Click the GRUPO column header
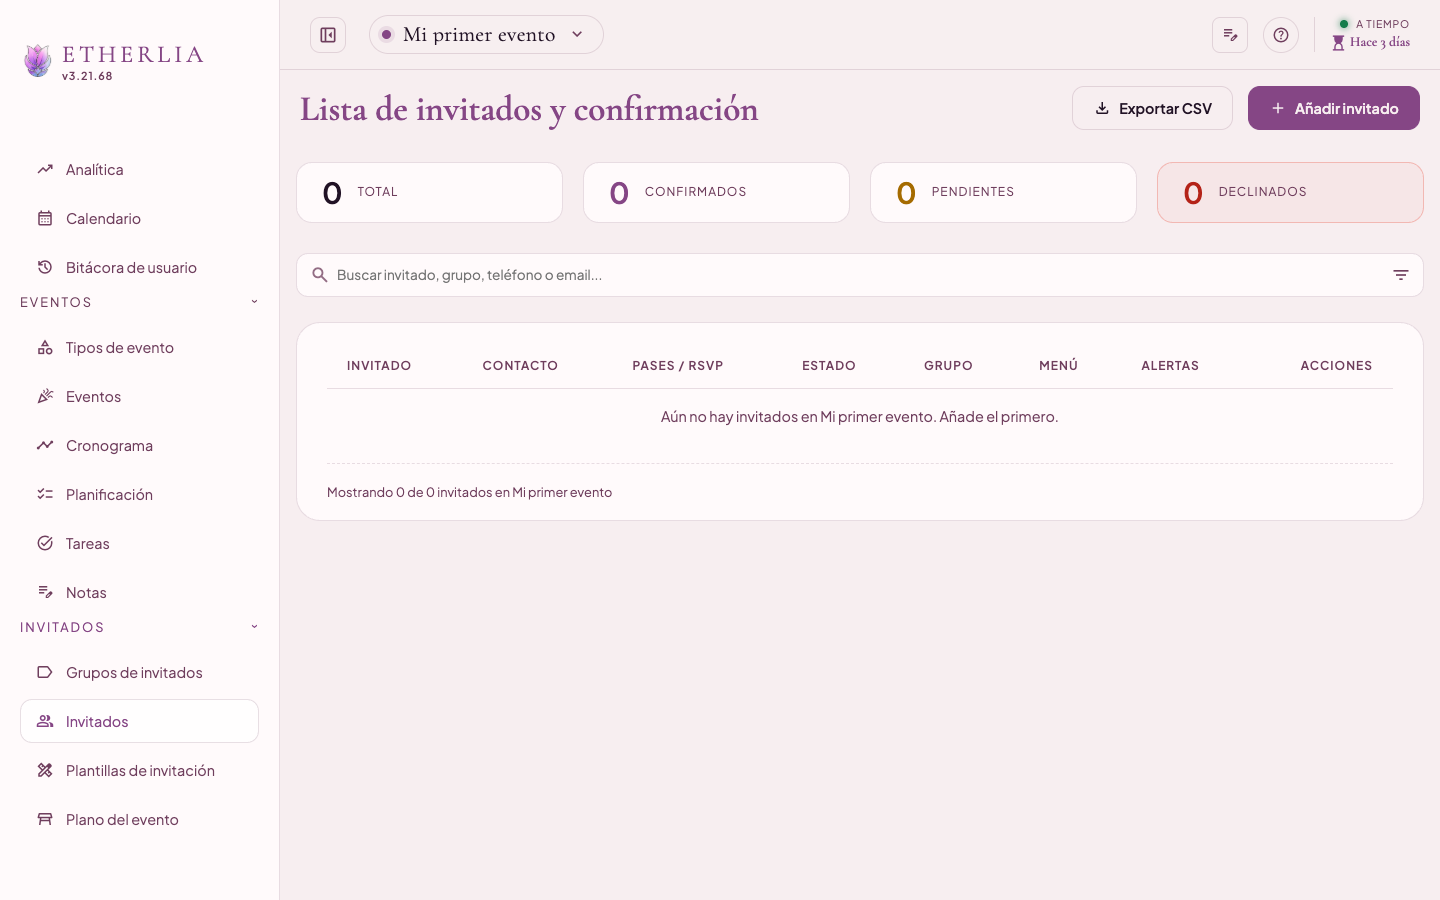Viewport: 1440px width, 900px height. (x=948, y=366)
